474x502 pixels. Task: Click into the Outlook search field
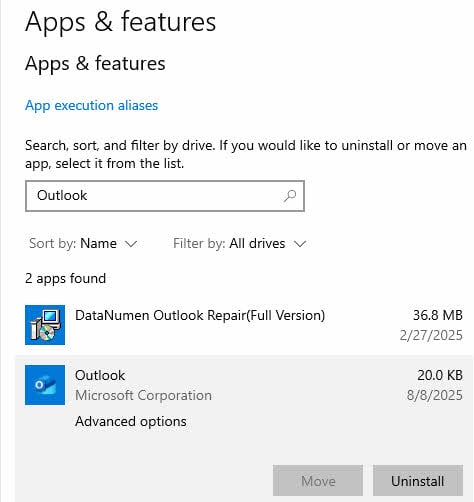(x=165, y=196)
